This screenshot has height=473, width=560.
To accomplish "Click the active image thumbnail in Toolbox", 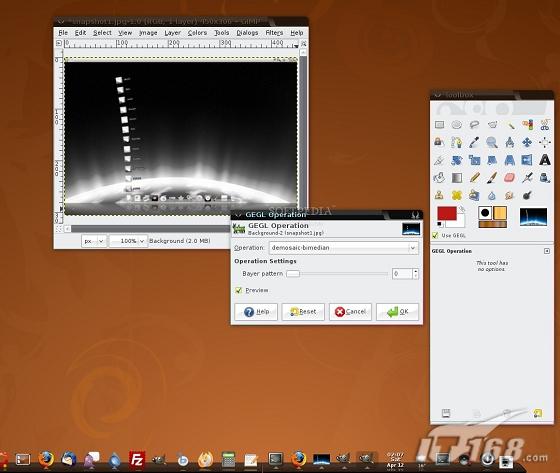I will [533, 217].
